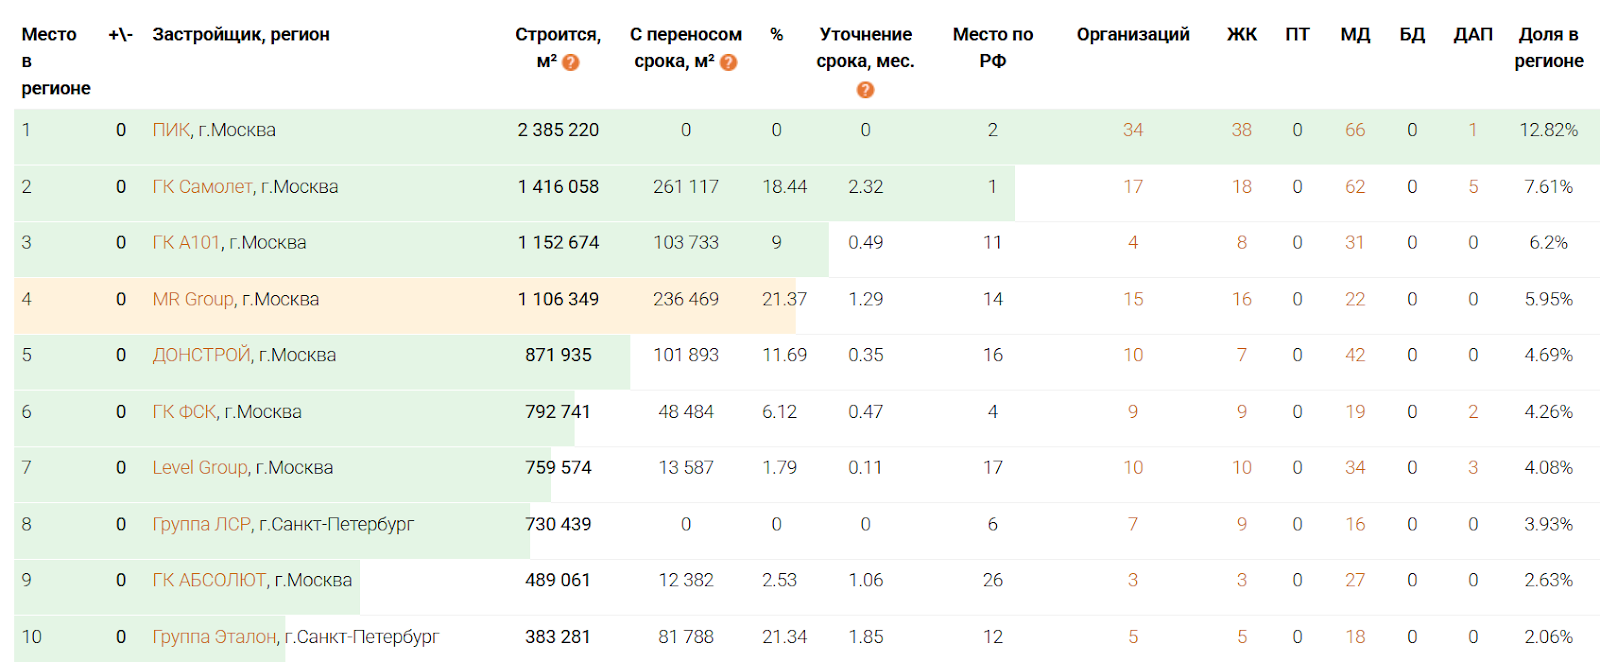Image resolution: width=1600 pixels, height=662 pixels.
Task: Click МД count 34 in Level Group row
Action: (x=1355, y=468)
